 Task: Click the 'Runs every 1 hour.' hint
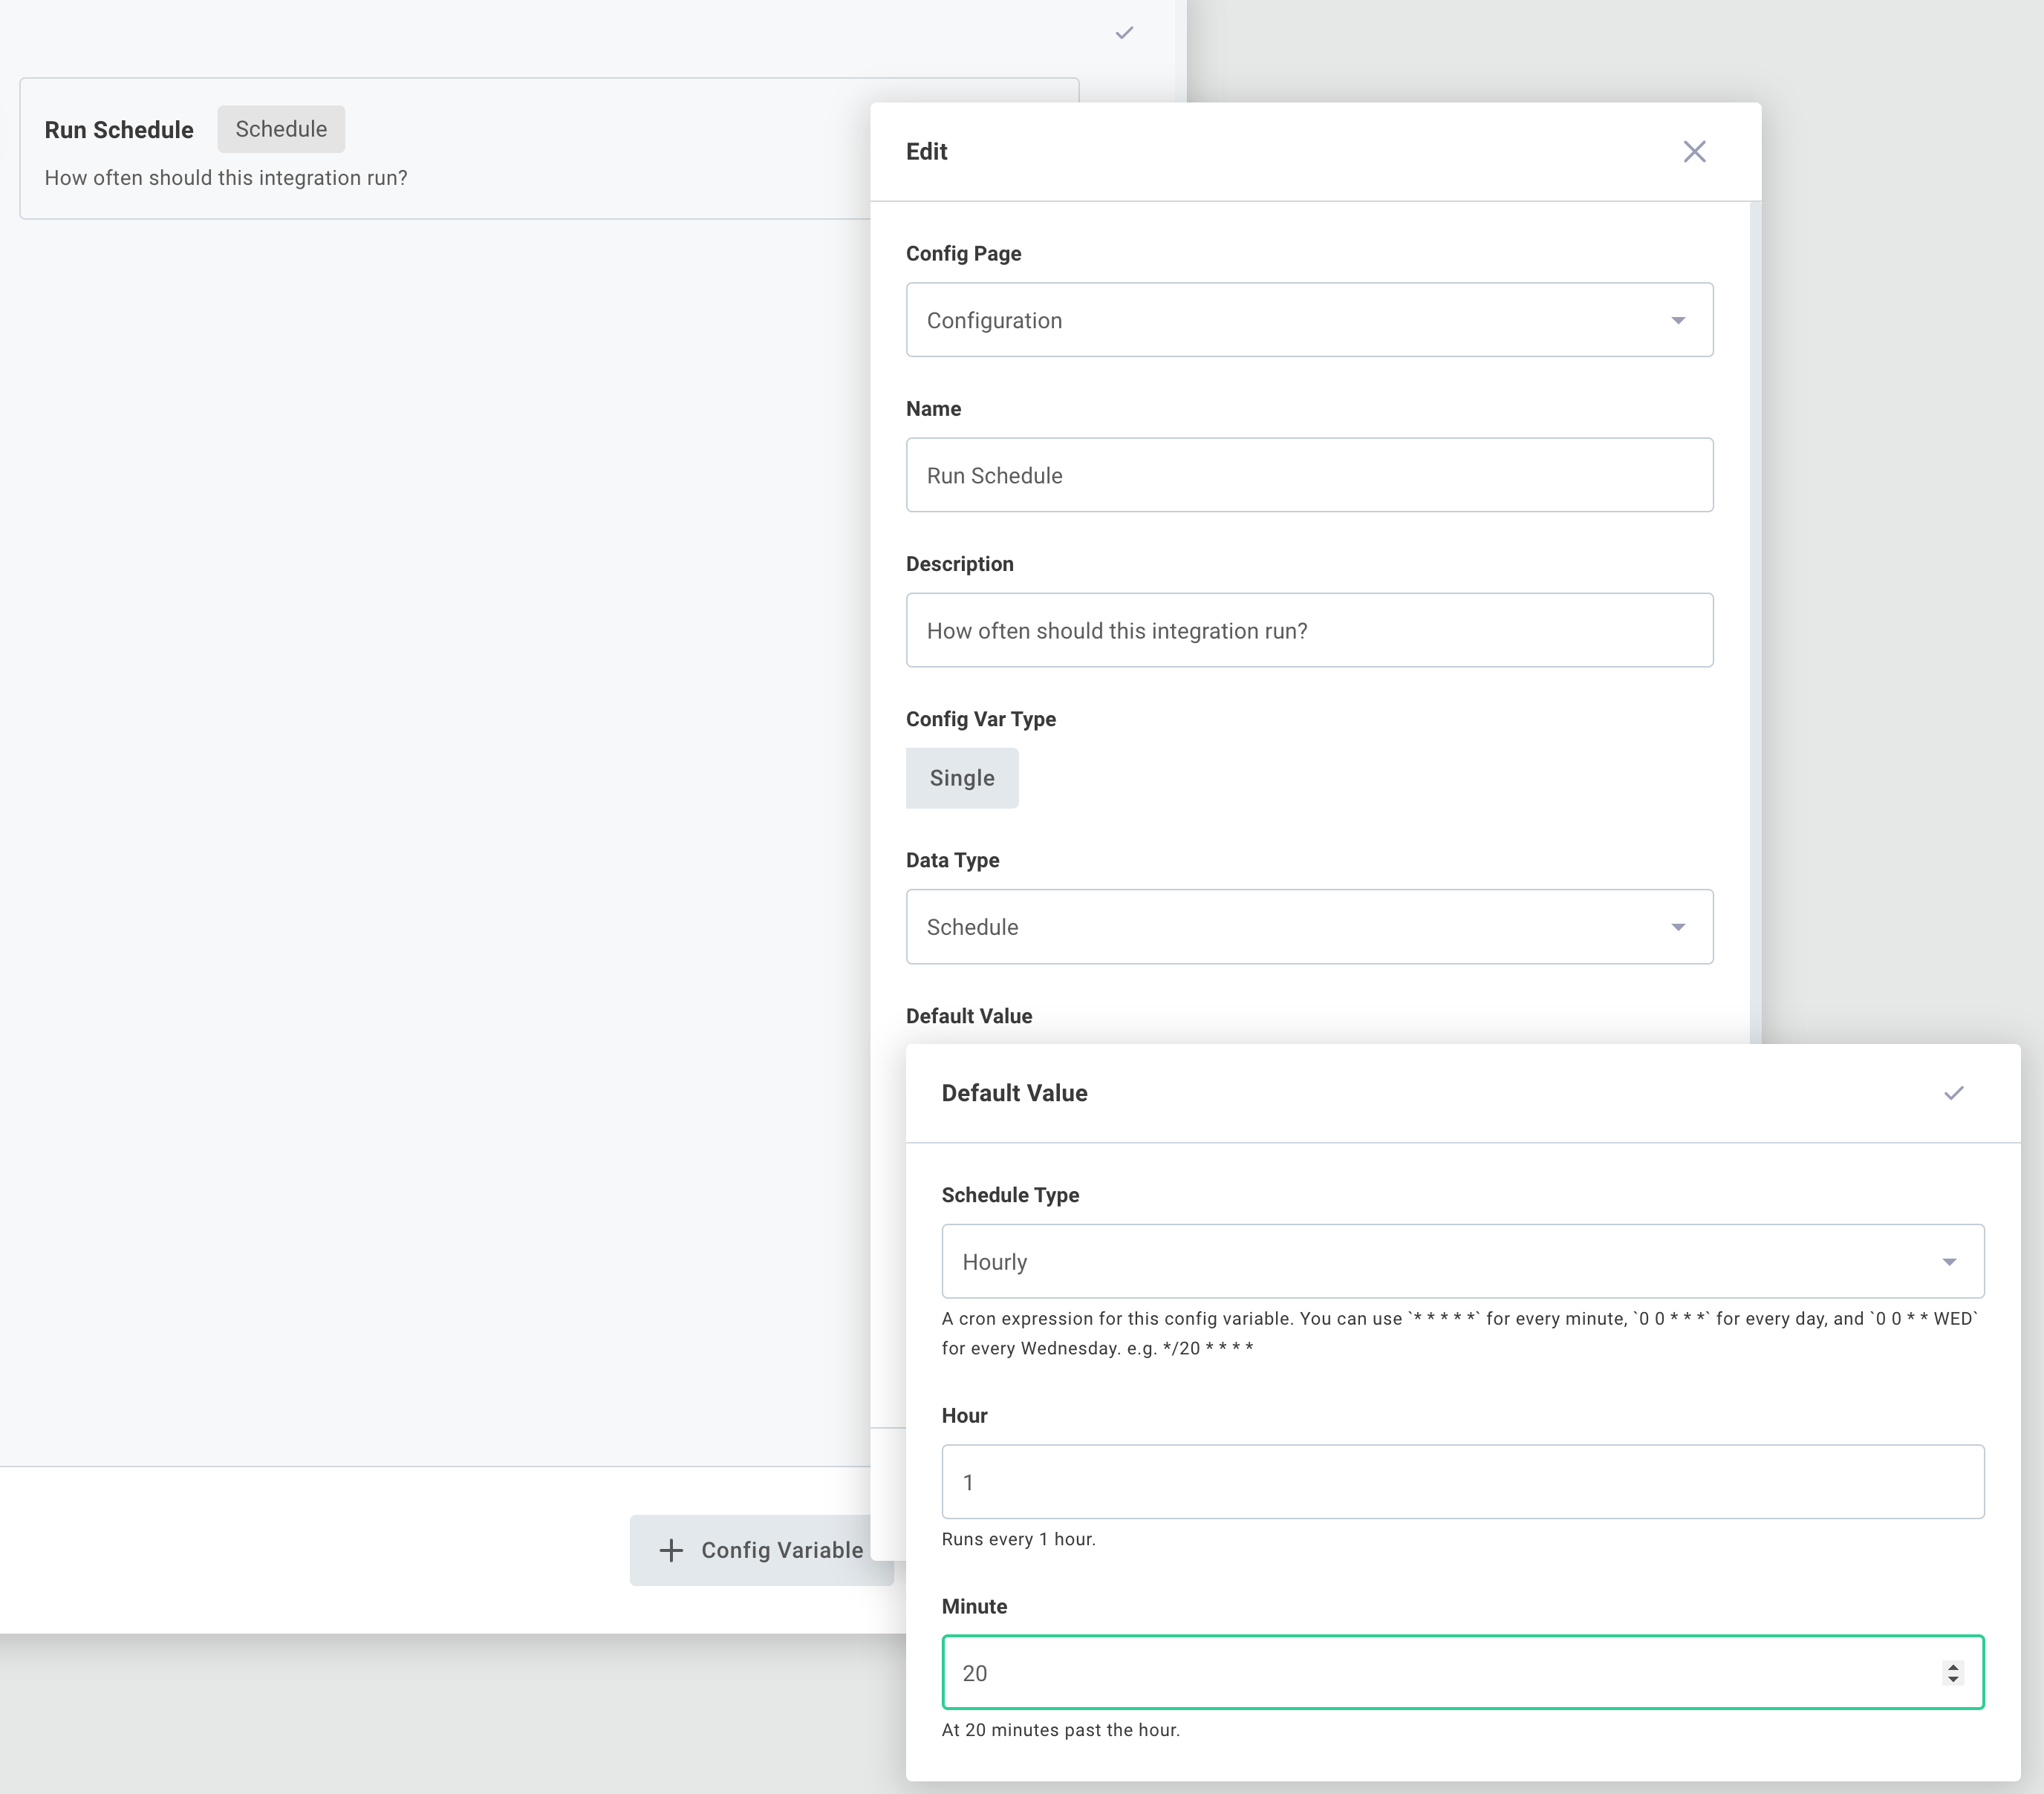point(1018,1539)
